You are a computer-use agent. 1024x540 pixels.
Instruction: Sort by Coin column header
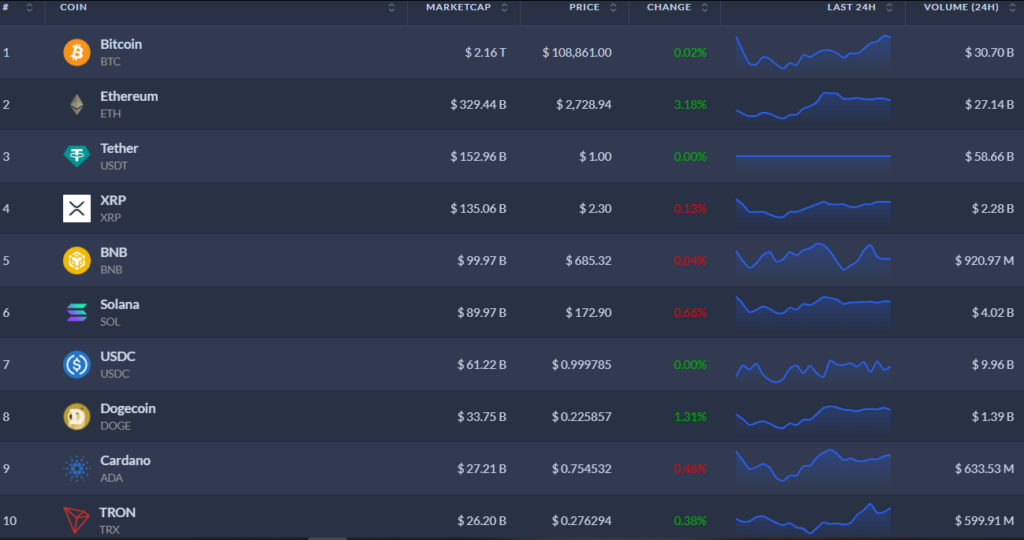coord(73,8)
